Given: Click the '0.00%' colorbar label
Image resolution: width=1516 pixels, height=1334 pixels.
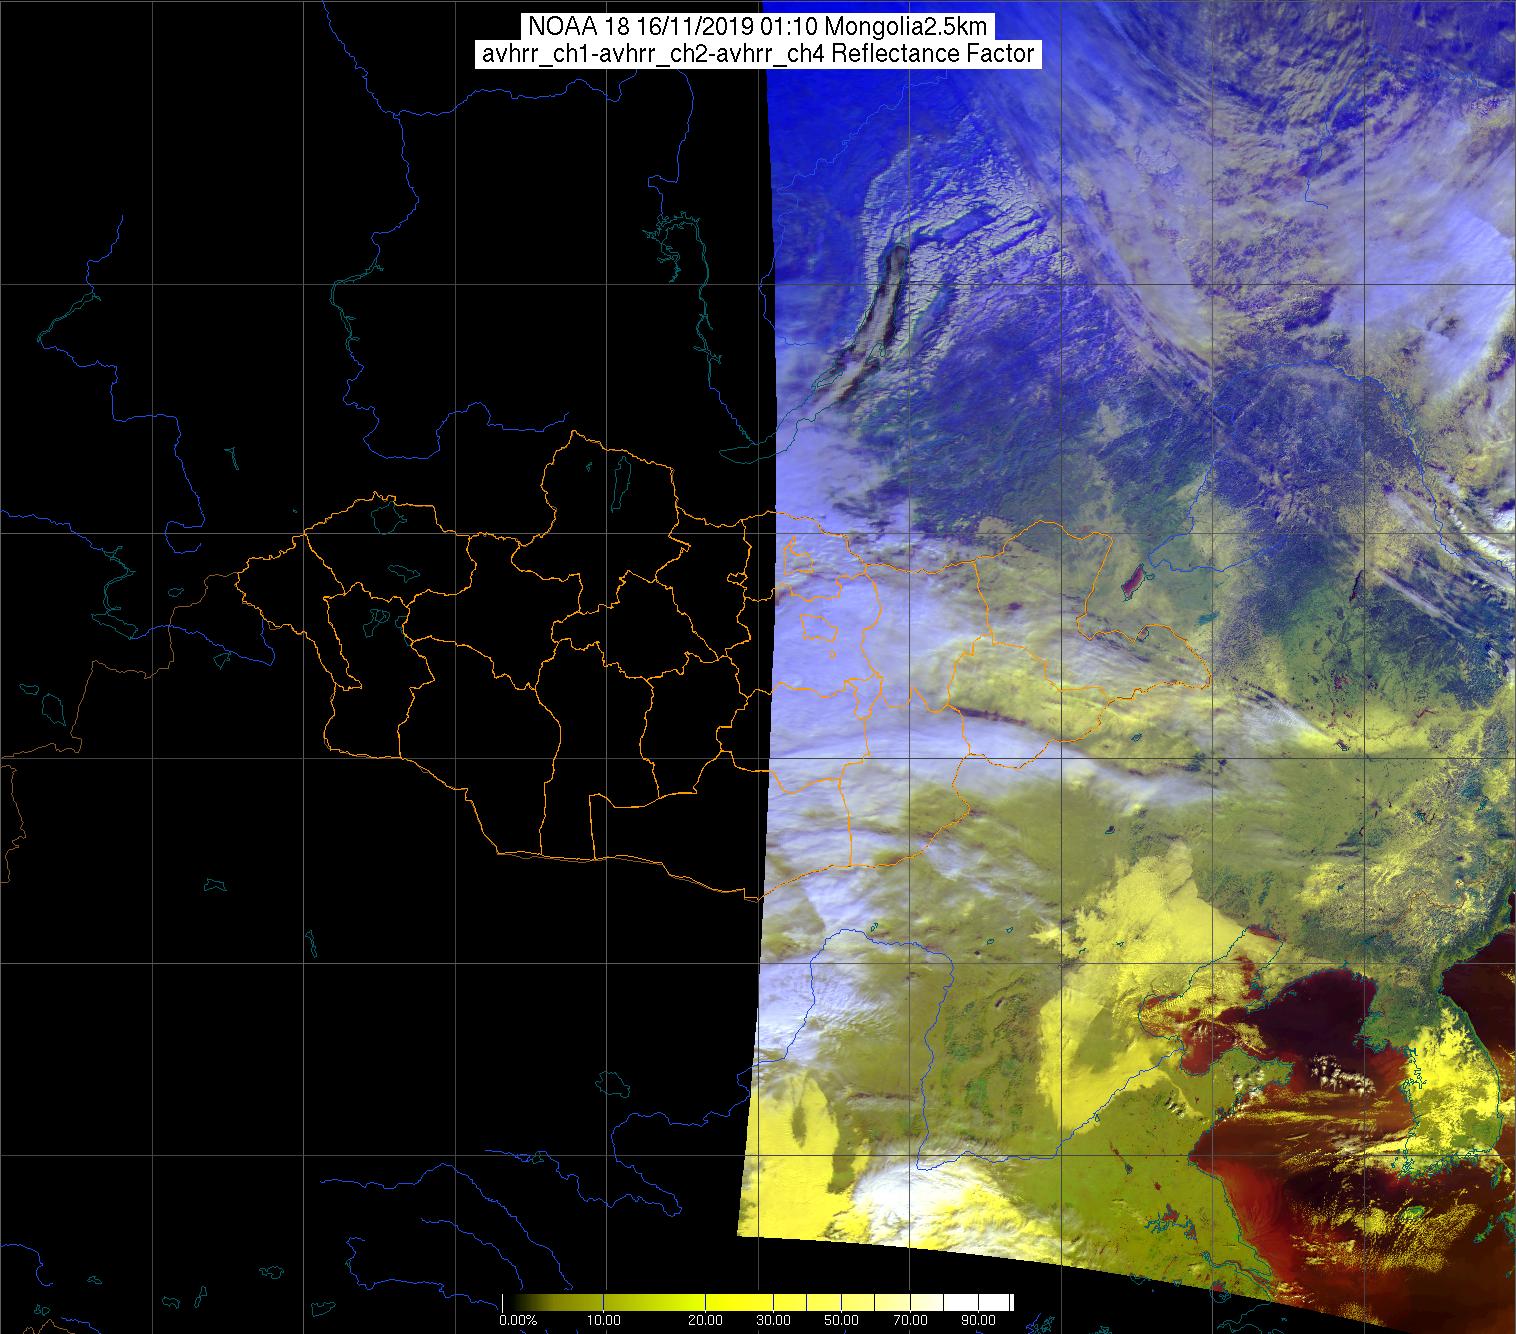Looking at the screenshot, I should pyautogui.click(x=518, y=1321).
